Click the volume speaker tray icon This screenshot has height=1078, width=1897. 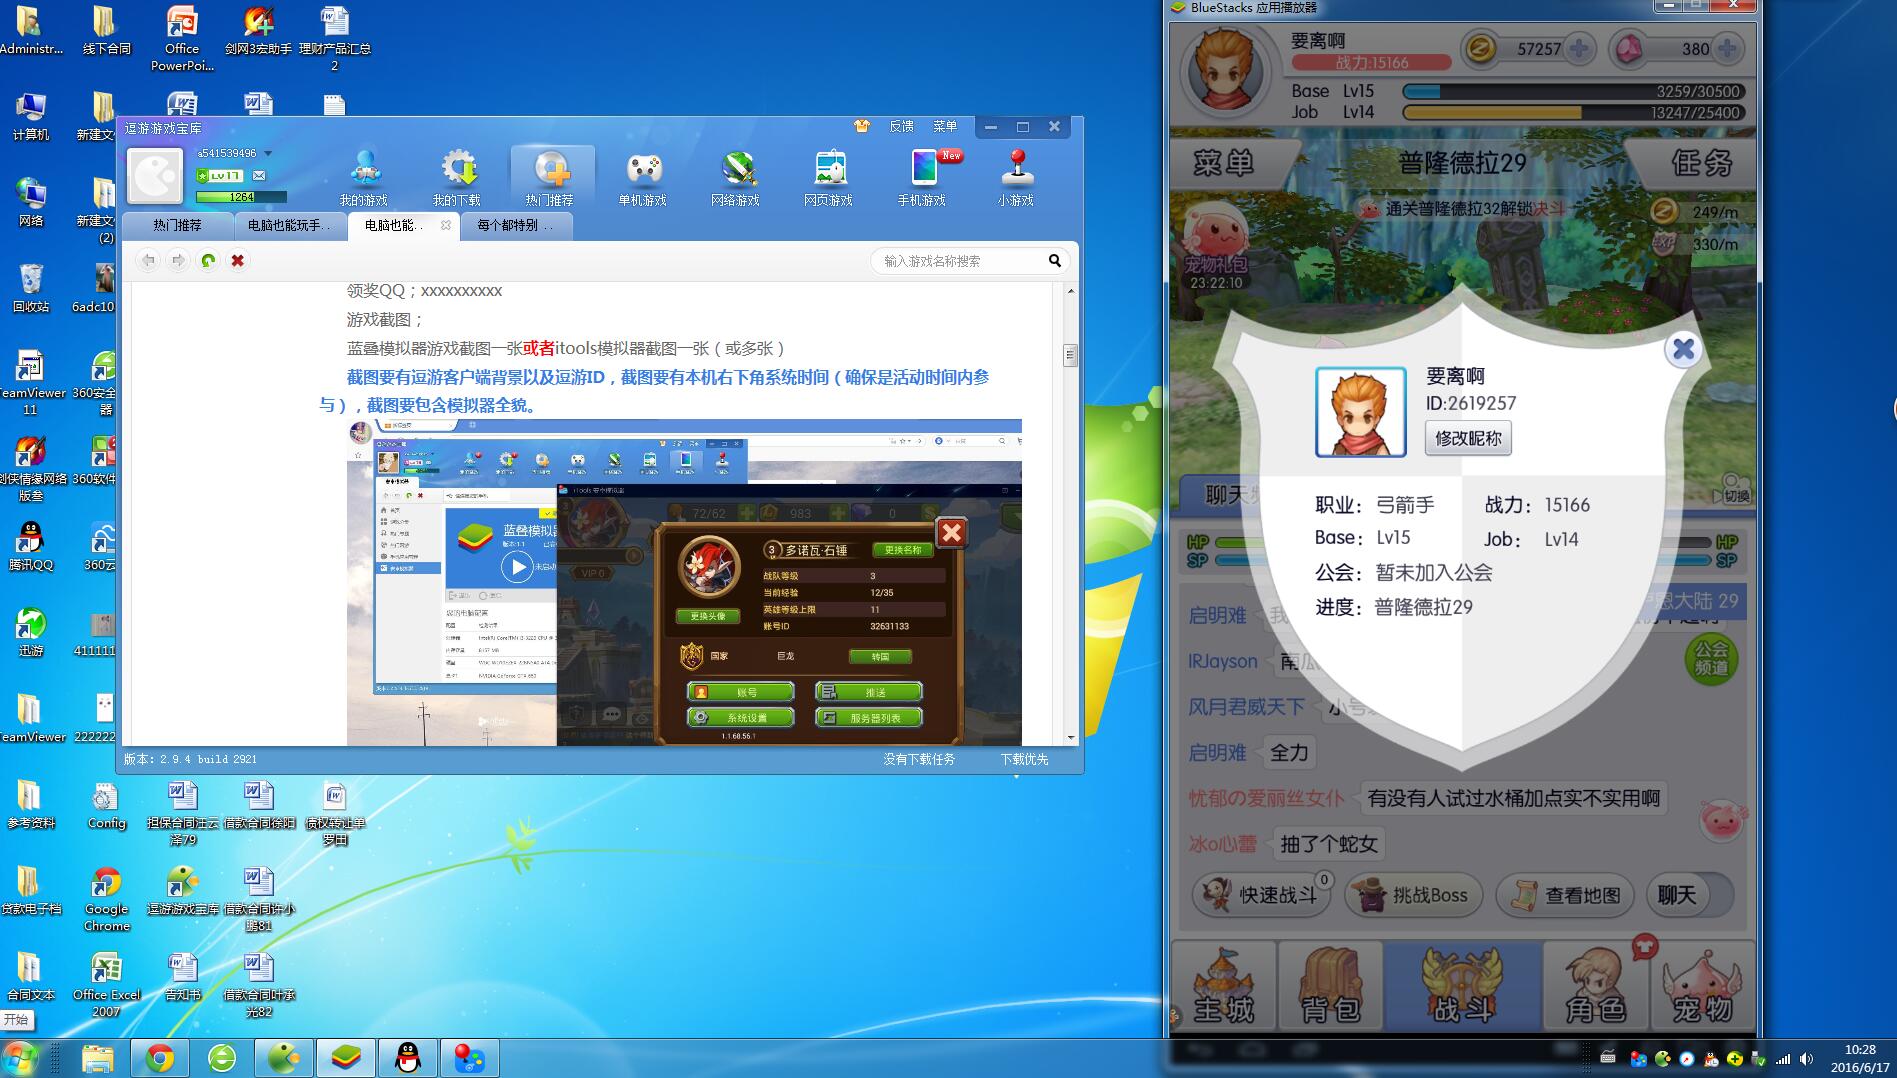[1806, 1059]
